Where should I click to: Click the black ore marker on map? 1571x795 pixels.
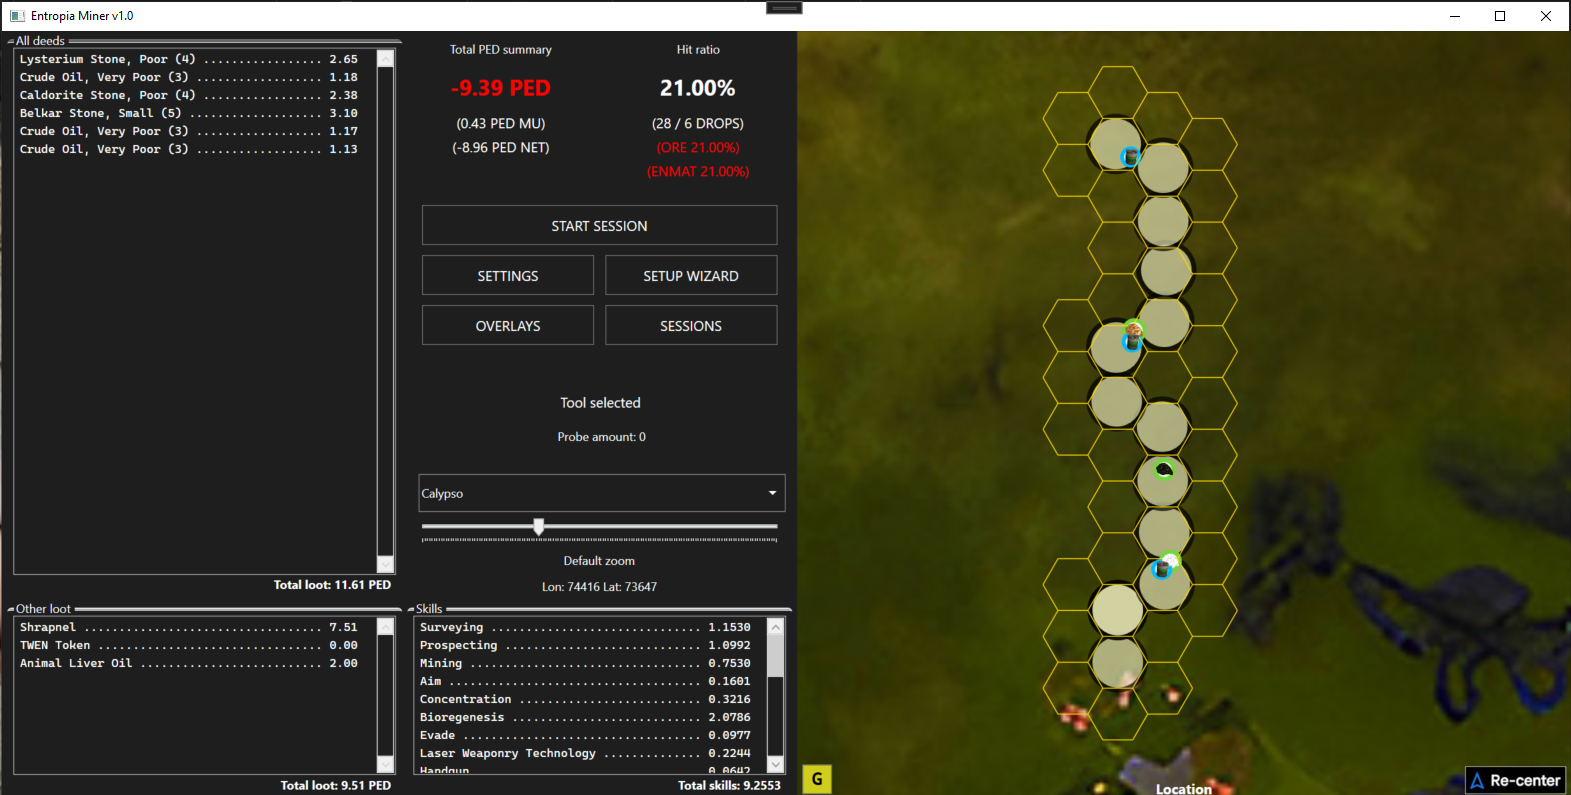coord(1164,469)
